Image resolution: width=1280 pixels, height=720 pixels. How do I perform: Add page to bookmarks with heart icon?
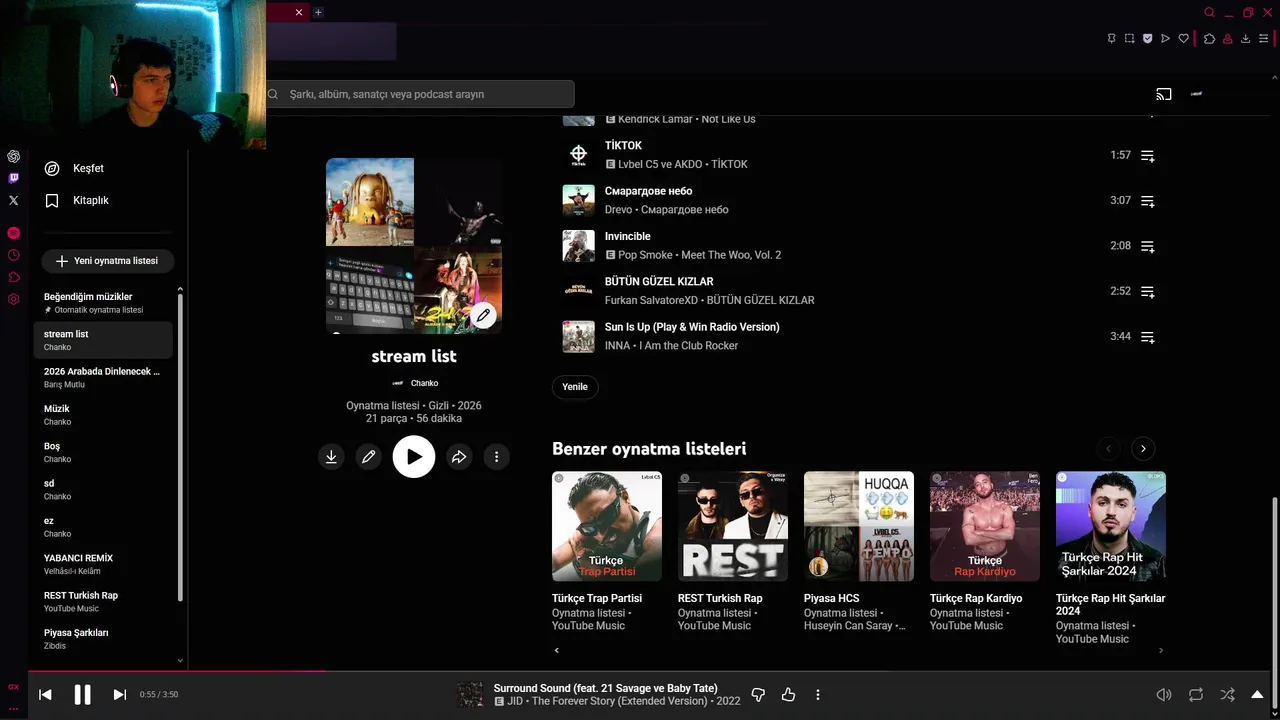[x=1183, y=39]
